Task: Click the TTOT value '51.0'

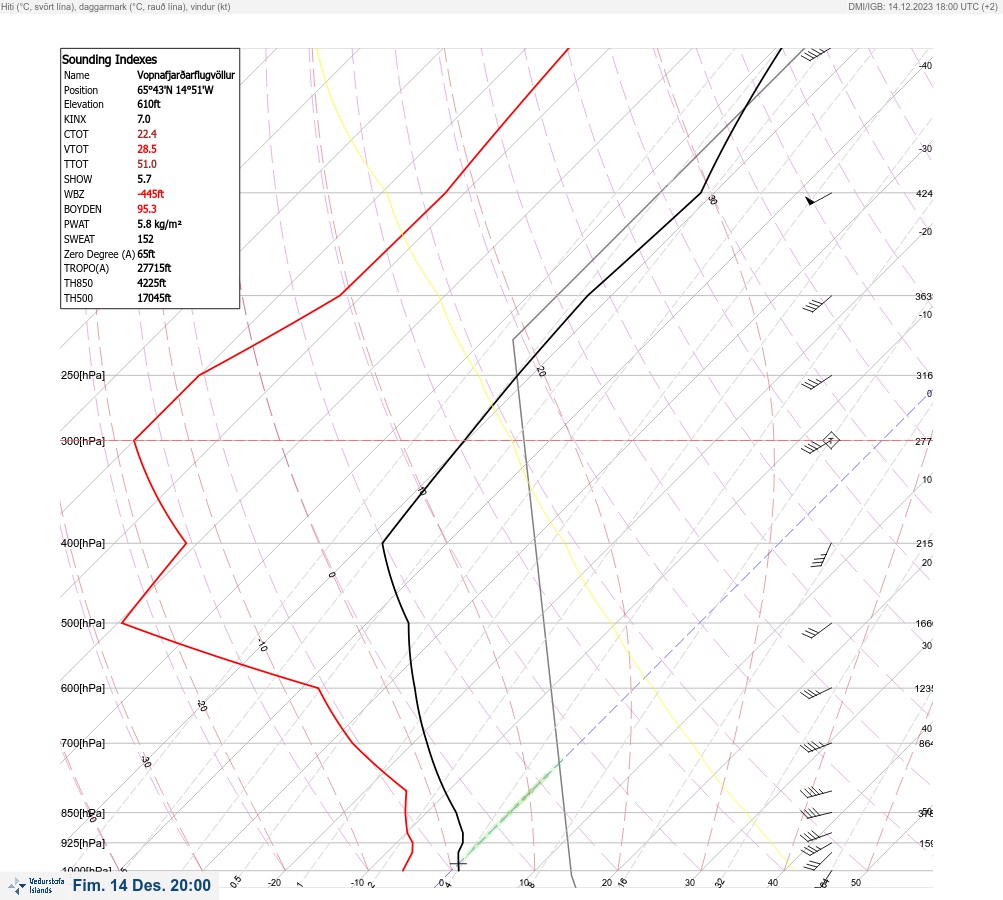Action: [x=147, y=164]
